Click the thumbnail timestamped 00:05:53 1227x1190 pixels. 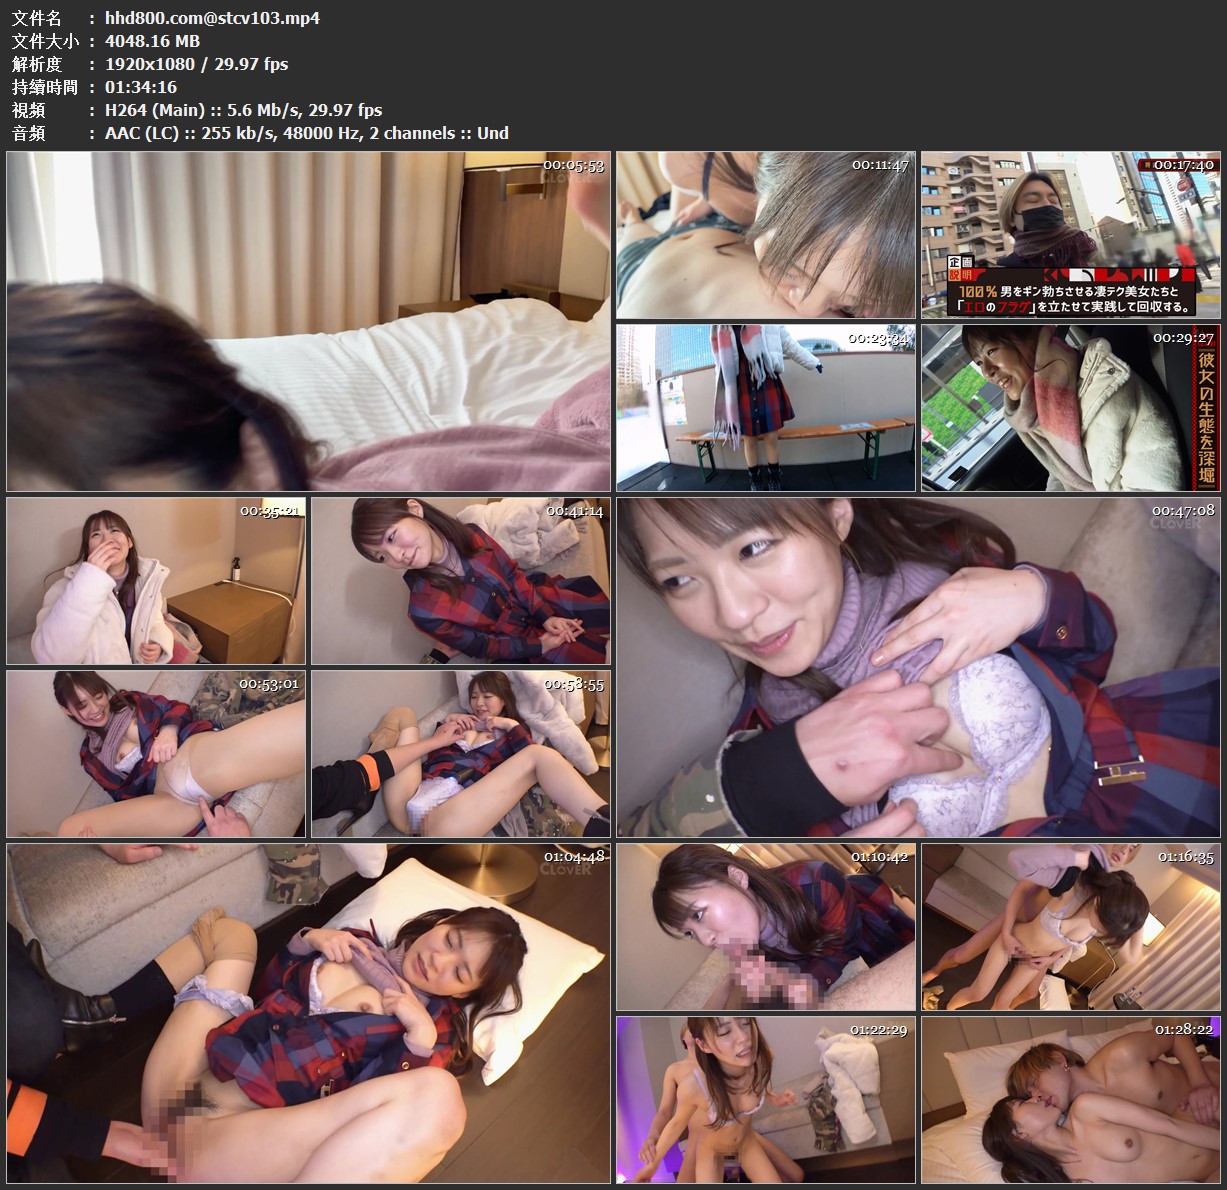[x=308, y=321]
